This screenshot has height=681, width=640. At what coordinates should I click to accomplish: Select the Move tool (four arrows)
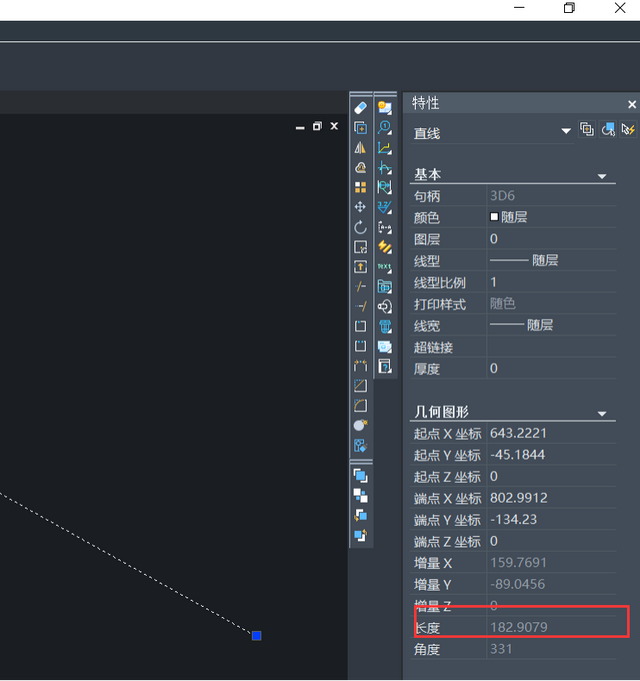click(x=360, y=207)
